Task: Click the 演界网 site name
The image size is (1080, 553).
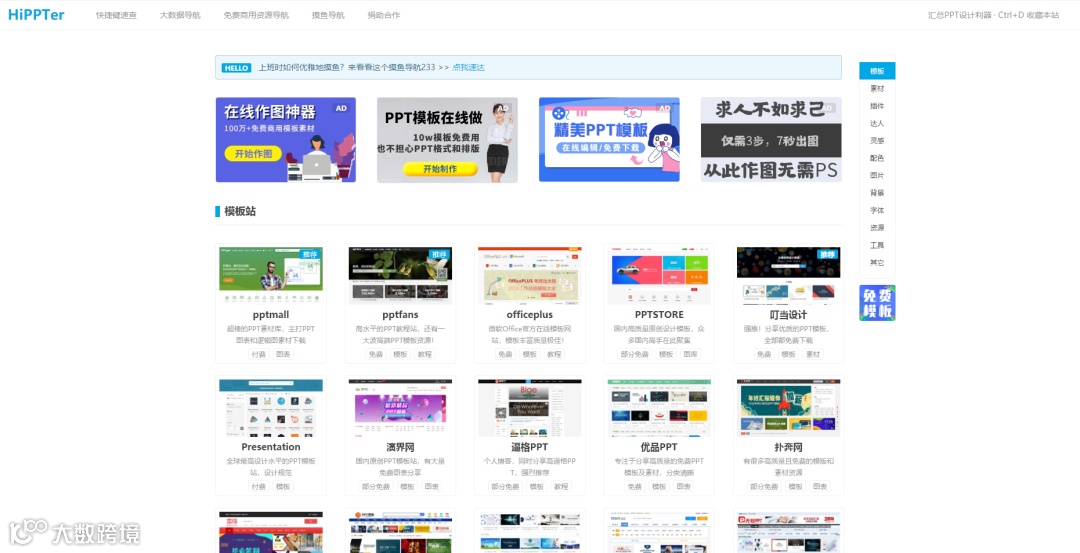Action: 400,447
